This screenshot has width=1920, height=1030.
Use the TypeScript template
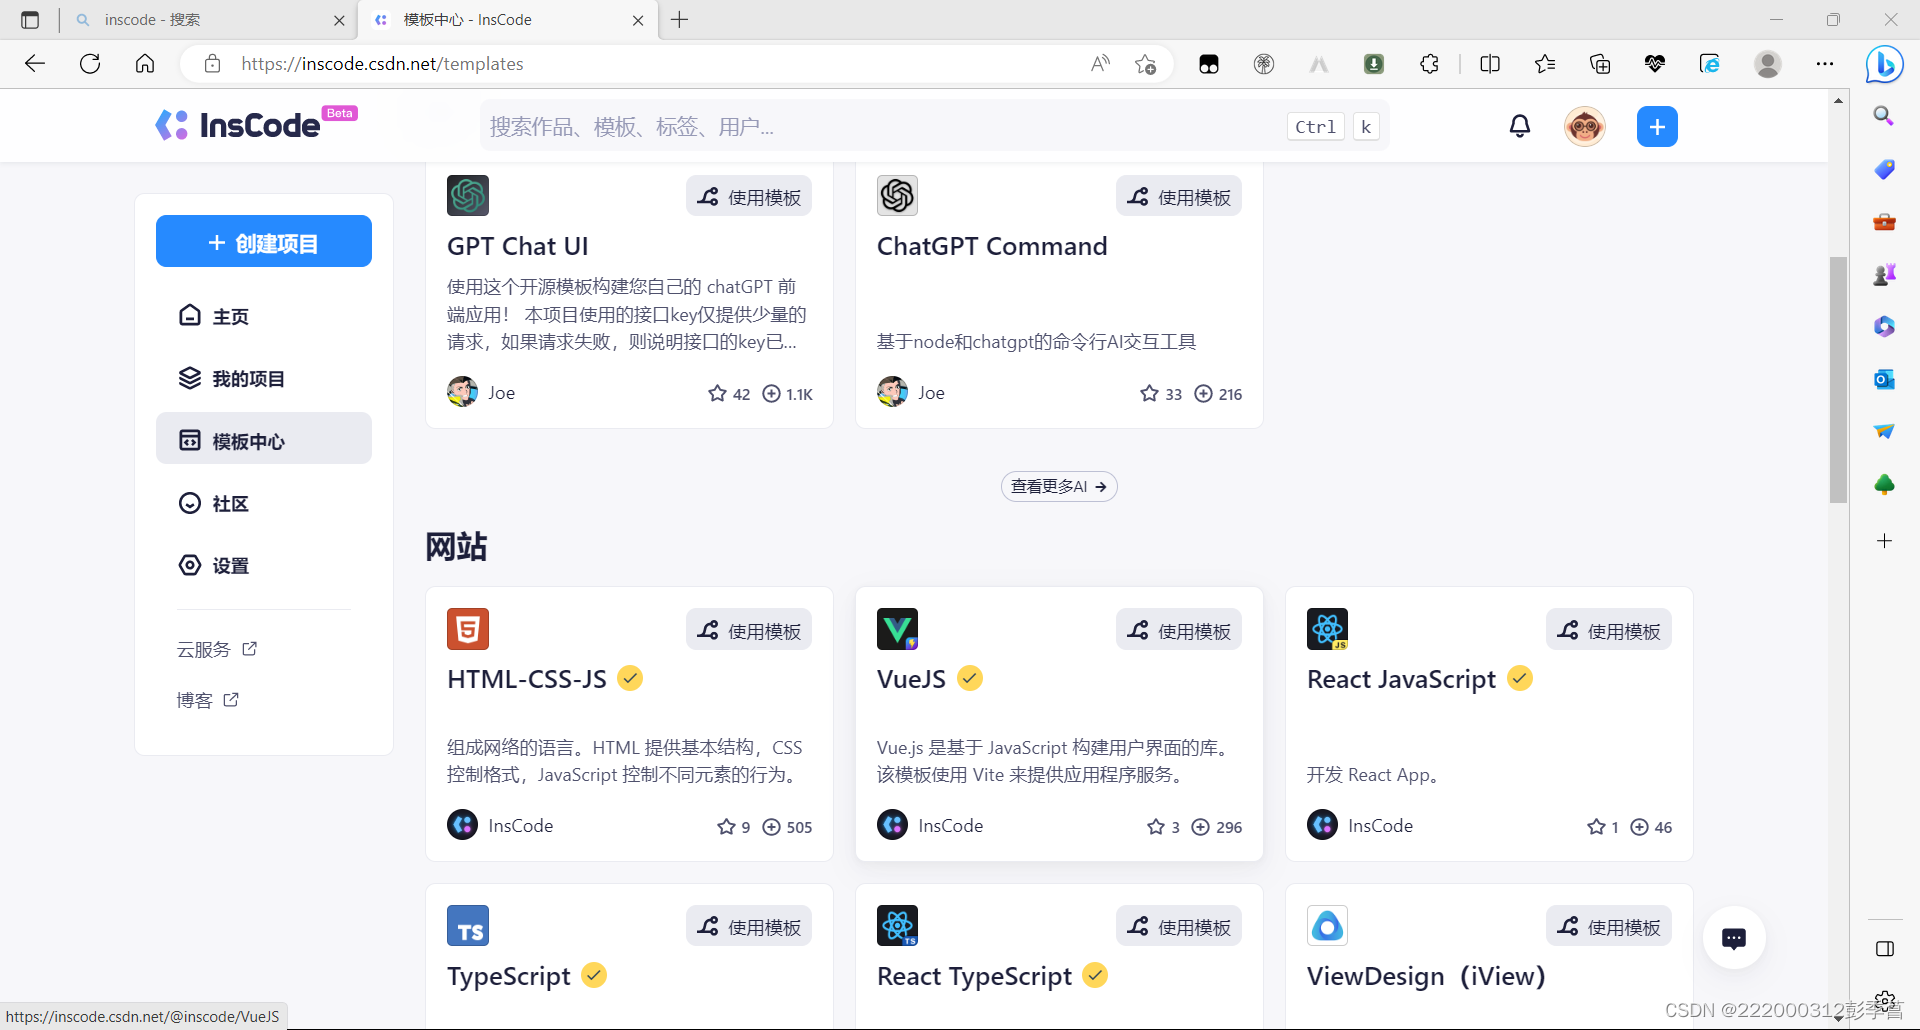pyautogui.click(x=749, y=926)
